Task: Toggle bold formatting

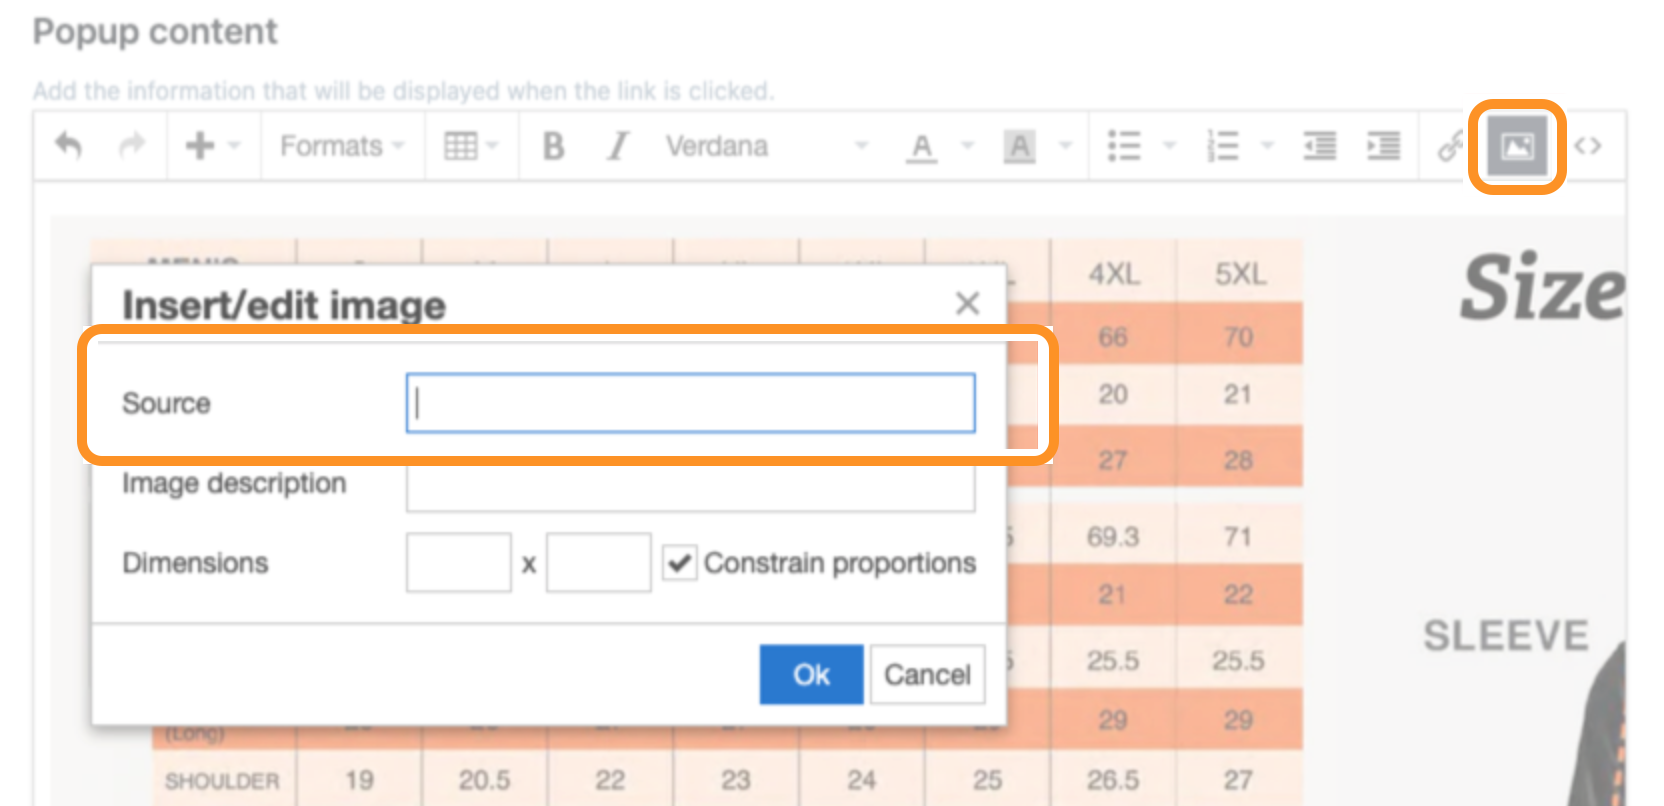Action: pyautogui.click(x=553, y=146)
